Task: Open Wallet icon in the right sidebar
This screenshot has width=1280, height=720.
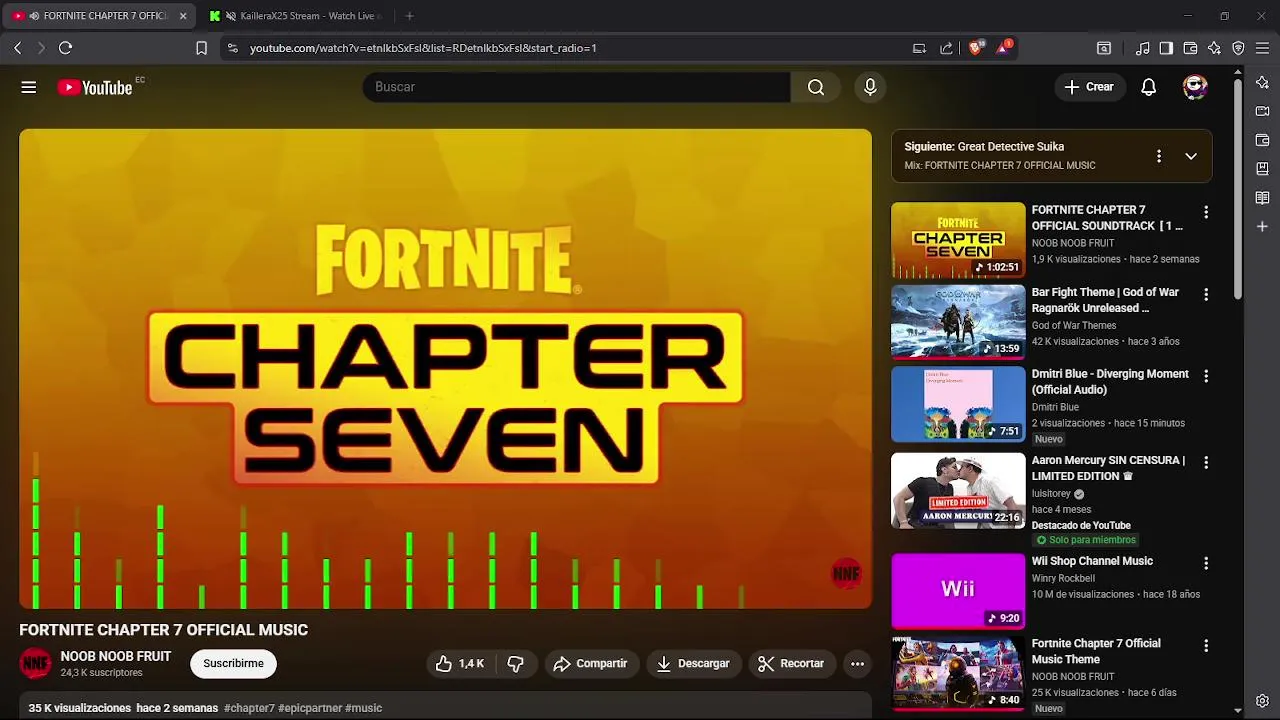Action: (1262, 140)
